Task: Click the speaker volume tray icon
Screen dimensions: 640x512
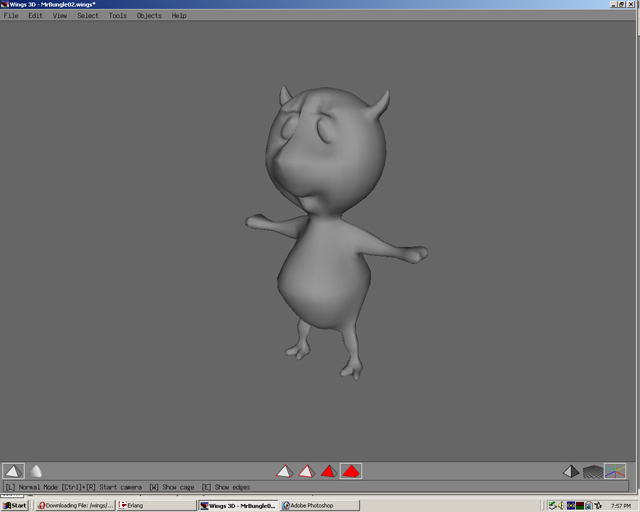Action: pyautogui.click(x=561, y=505)
